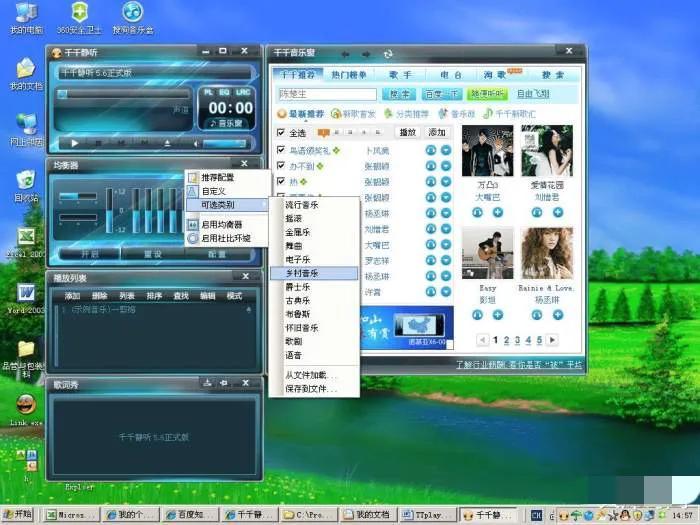700x525 pixels.
Task: Click the 搜索 button next to search box
Action: coord(400,94)
